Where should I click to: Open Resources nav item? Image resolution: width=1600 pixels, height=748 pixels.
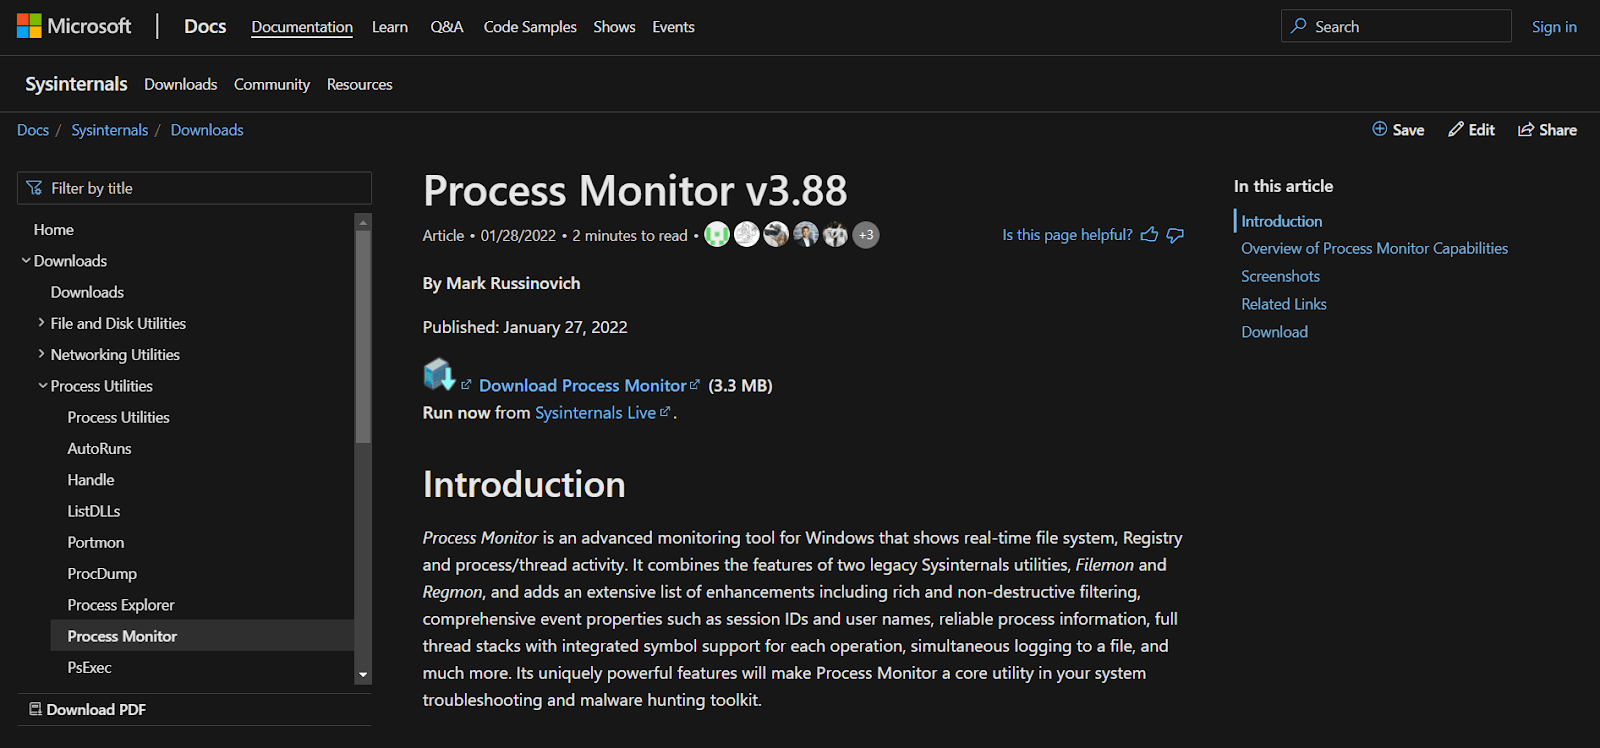359,84
